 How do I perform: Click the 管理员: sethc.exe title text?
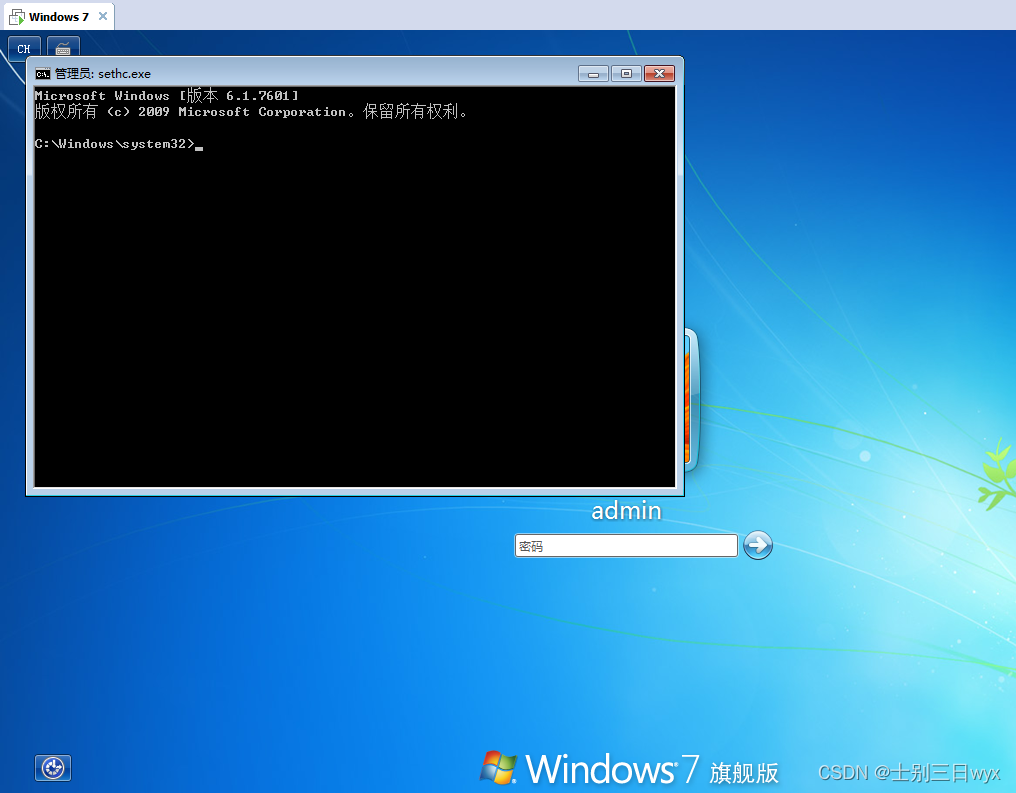coord(102,74)
